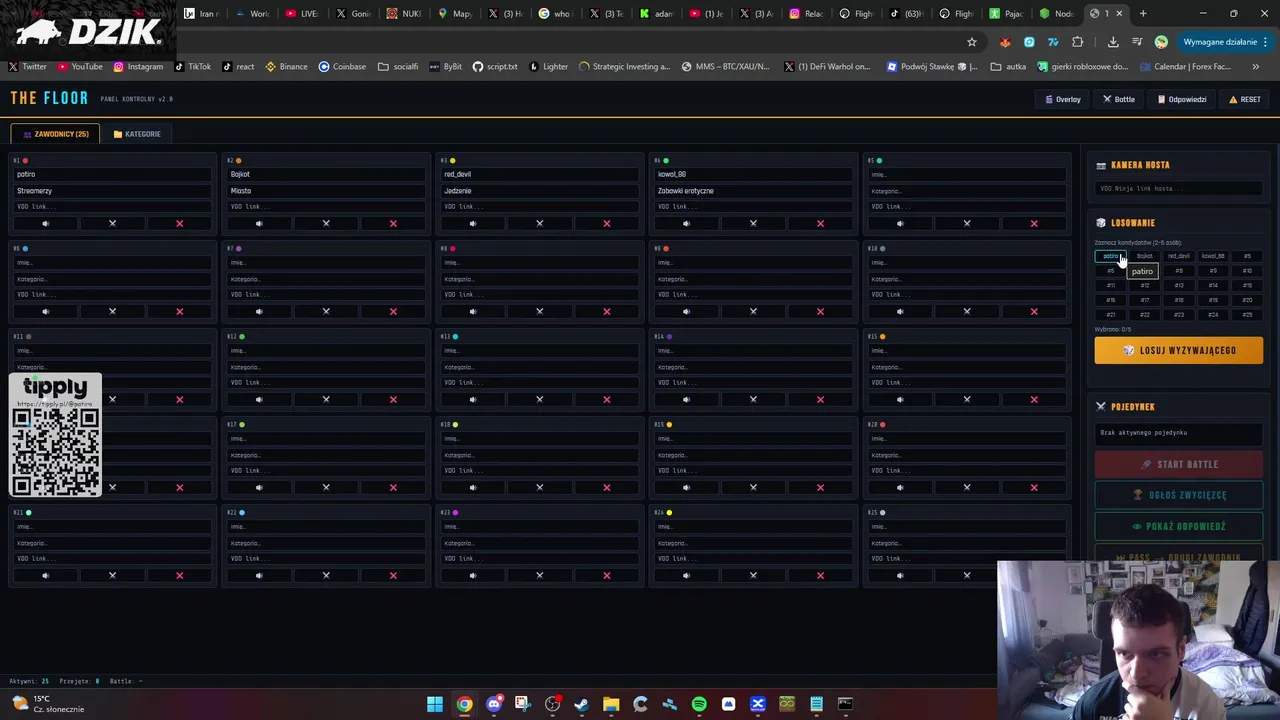Click Pokaż Odpowiedź button
Screen dimensions: 1280x720
(x=1179, y=526)
